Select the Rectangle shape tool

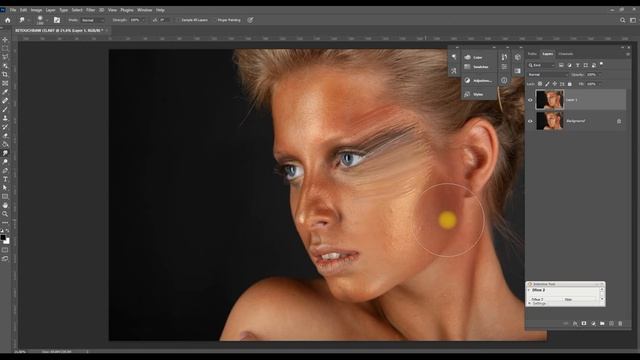tap(5, 197)
